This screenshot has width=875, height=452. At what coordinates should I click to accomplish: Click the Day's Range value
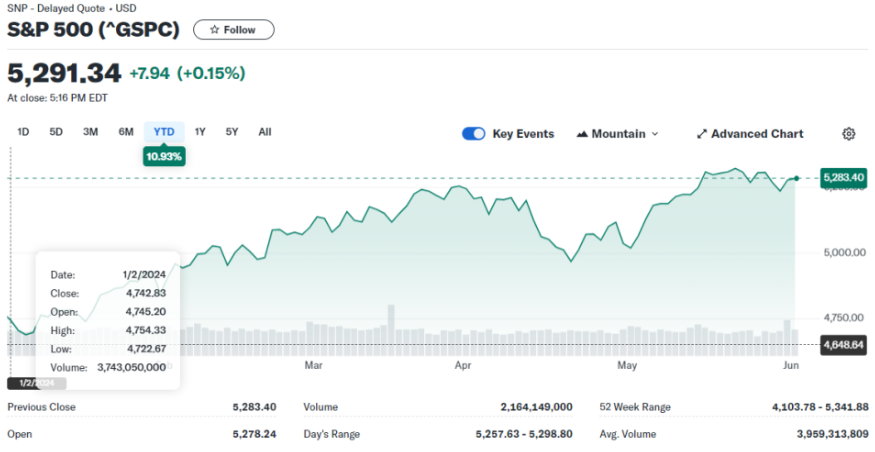pyautogui.click(x=524, y=434)
